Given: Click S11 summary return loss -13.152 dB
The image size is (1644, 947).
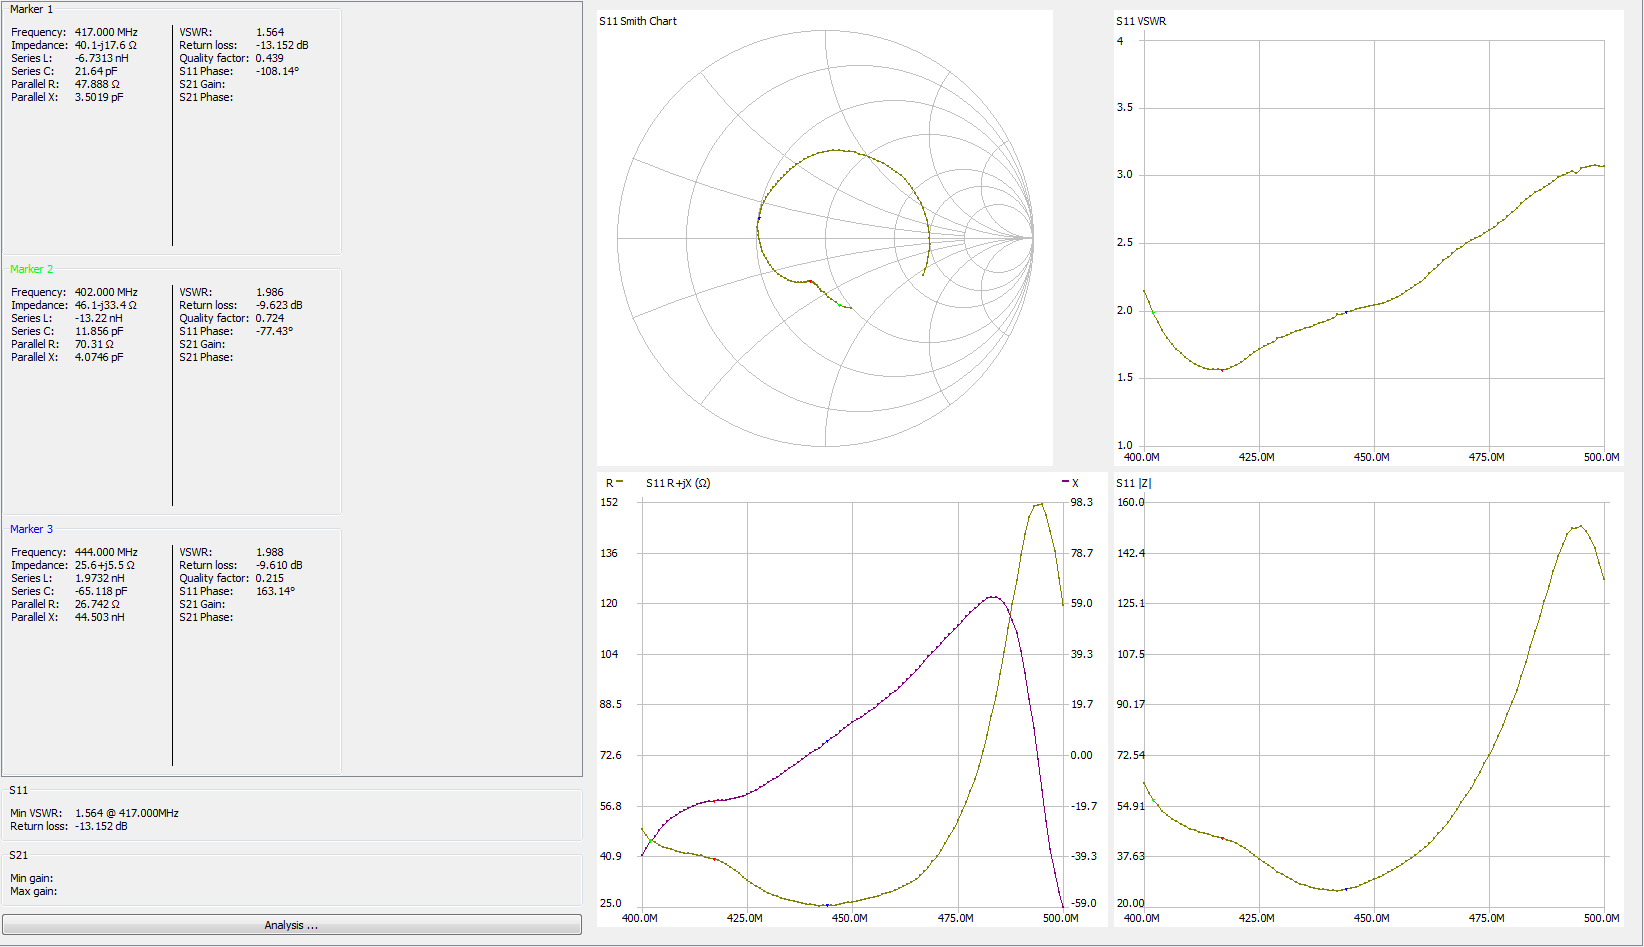Looking at the screenshot, I should pyautogui.click(x=101, y=826).
